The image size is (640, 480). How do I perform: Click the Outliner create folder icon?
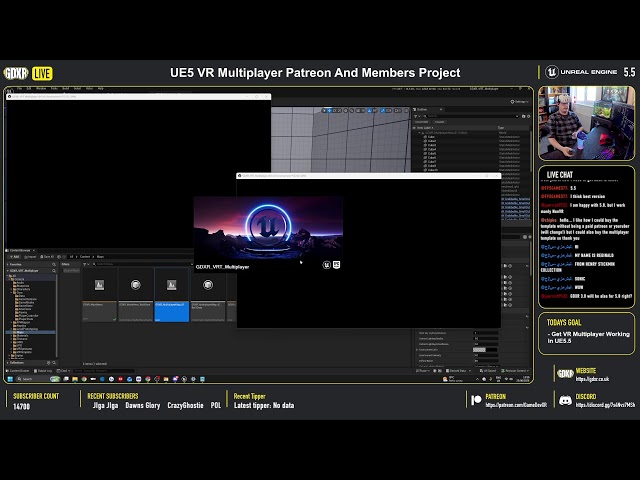[x=524, y=116]
